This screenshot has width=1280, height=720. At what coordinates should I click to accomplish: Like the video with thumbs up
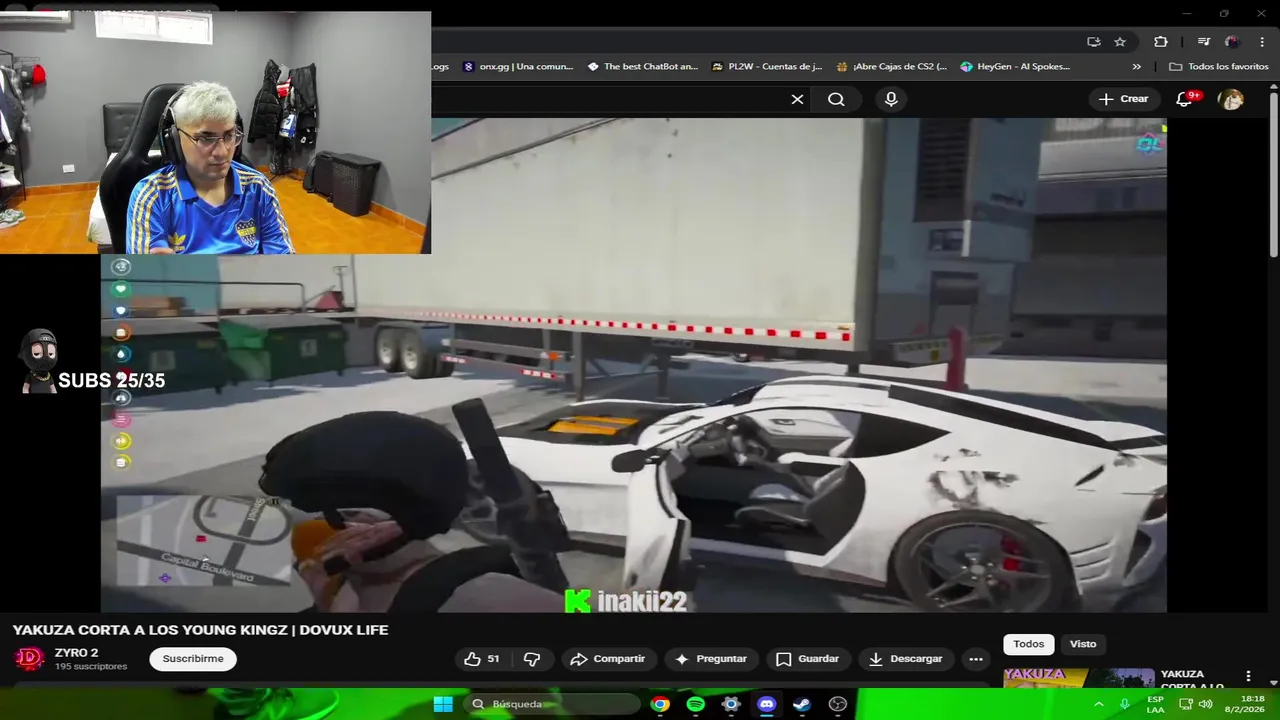coord(482,659)
